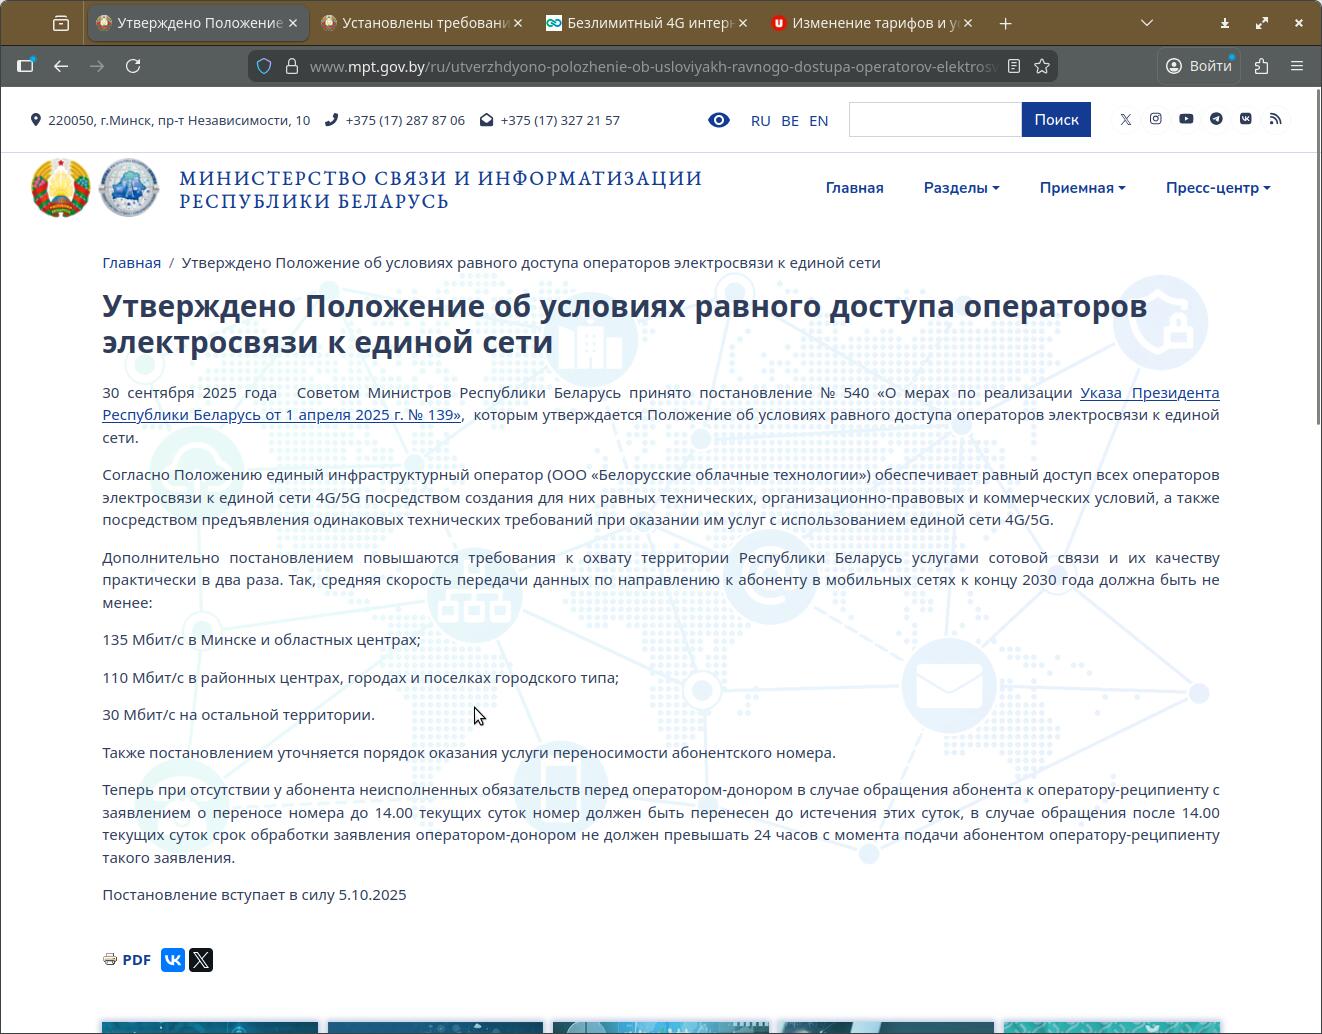The height and width of the screenshot is (1034, 1322).
Task: Click the browser address bar URL
Action: [x=653, y=66]
